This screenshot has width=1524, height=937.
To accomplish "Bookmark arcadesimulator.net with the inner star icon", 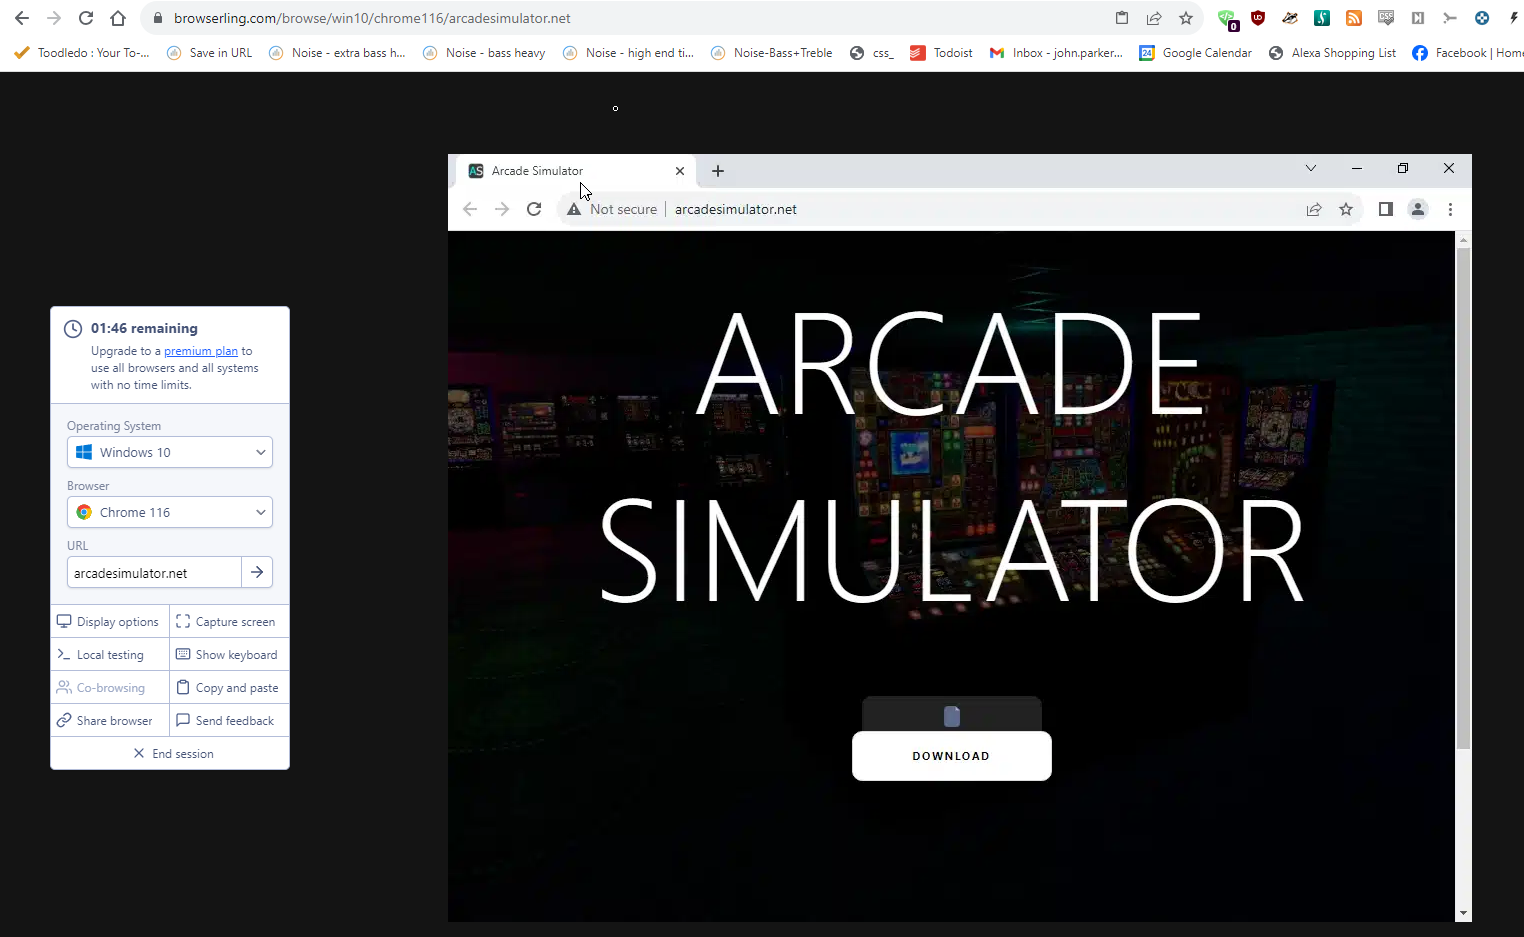I will point(1346,209).
